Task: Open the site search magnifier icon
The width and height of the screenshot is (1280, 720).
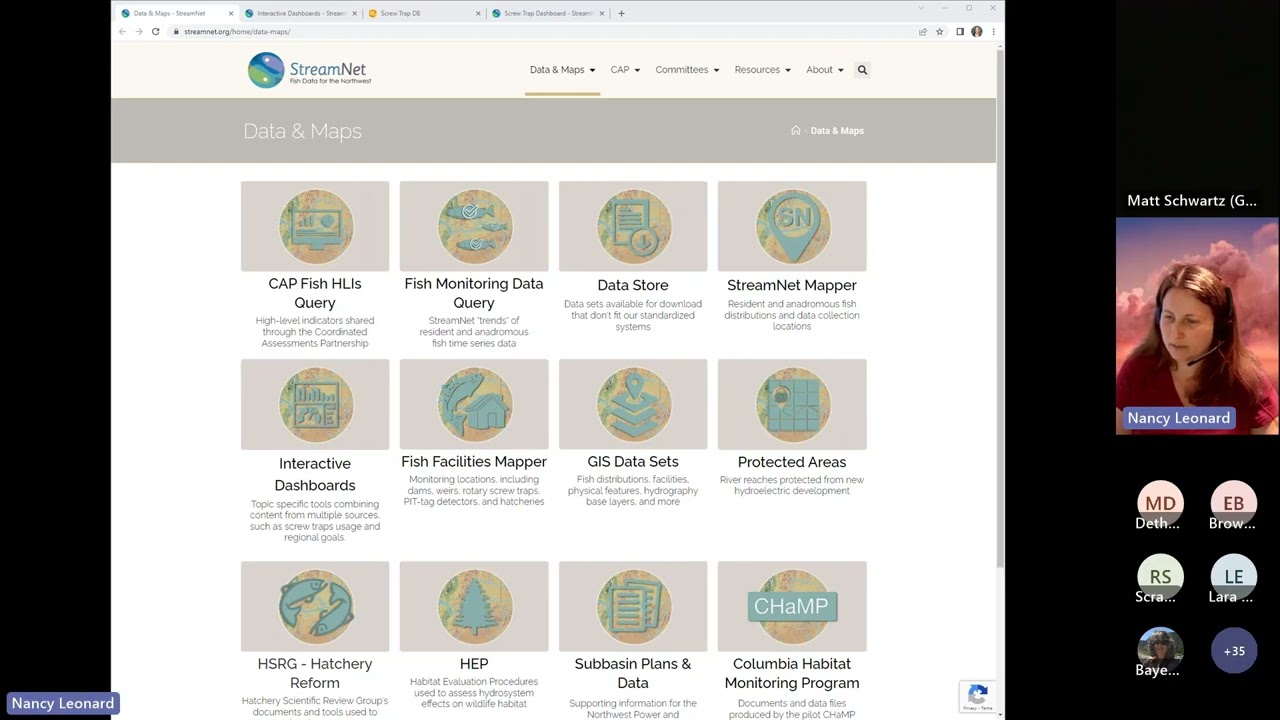Action: click(862, 70)
